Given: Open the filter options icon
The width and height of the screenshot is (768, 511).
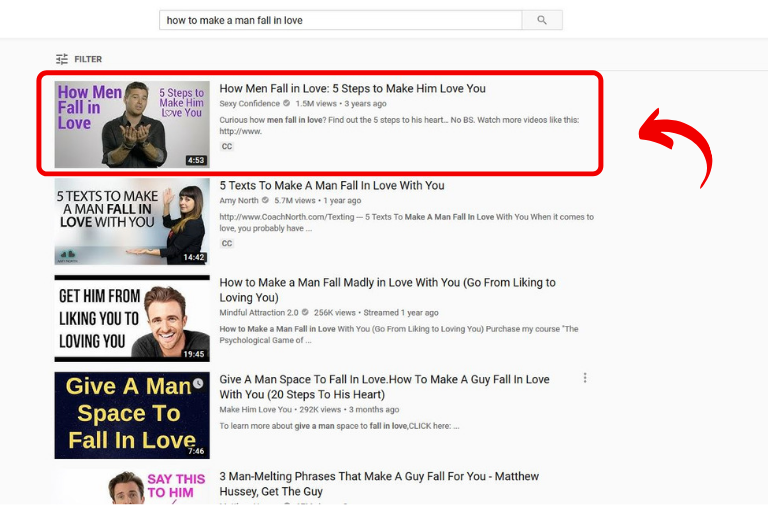Looking at the screenshot, I should 62,59.
